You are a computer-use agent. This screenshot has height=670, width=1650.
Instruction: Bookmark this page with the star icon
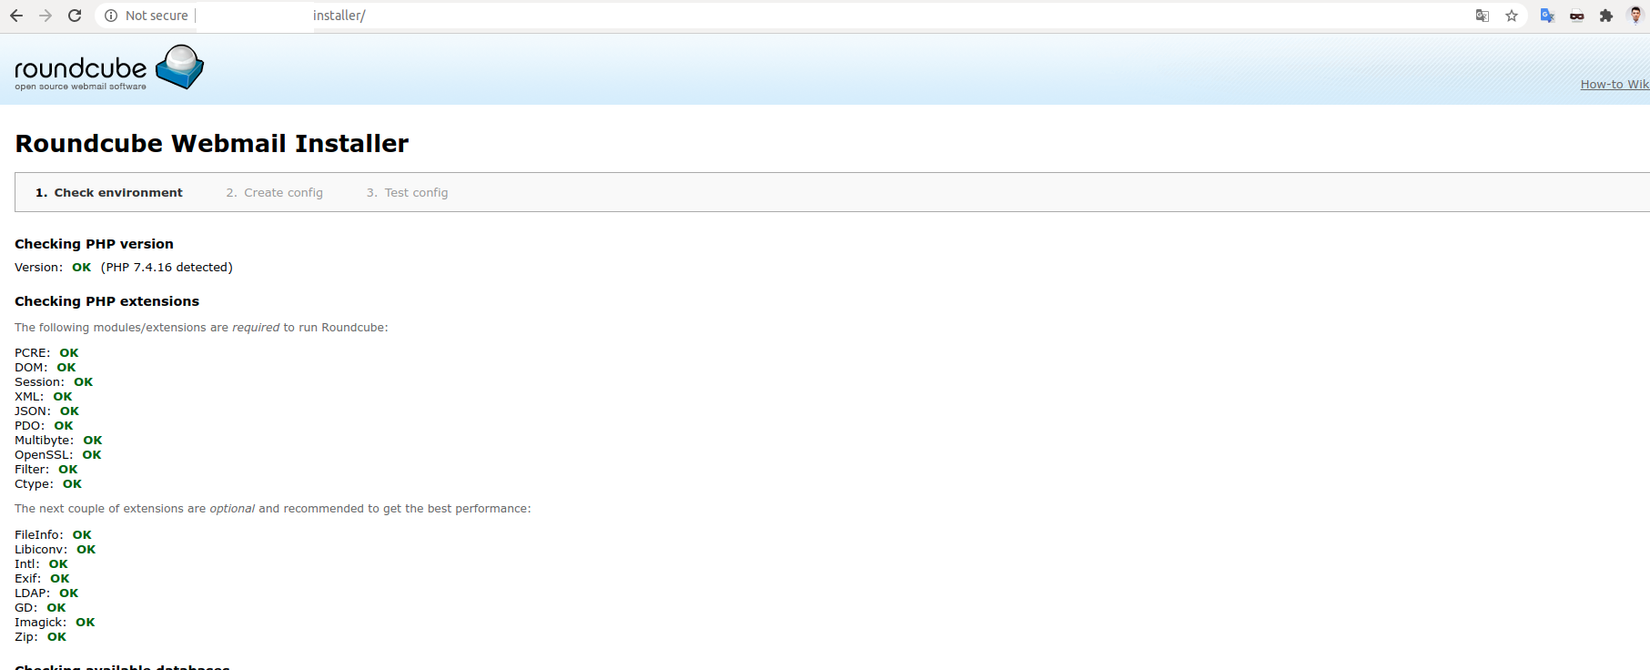pyautogui.click(x=1511, y=16)
